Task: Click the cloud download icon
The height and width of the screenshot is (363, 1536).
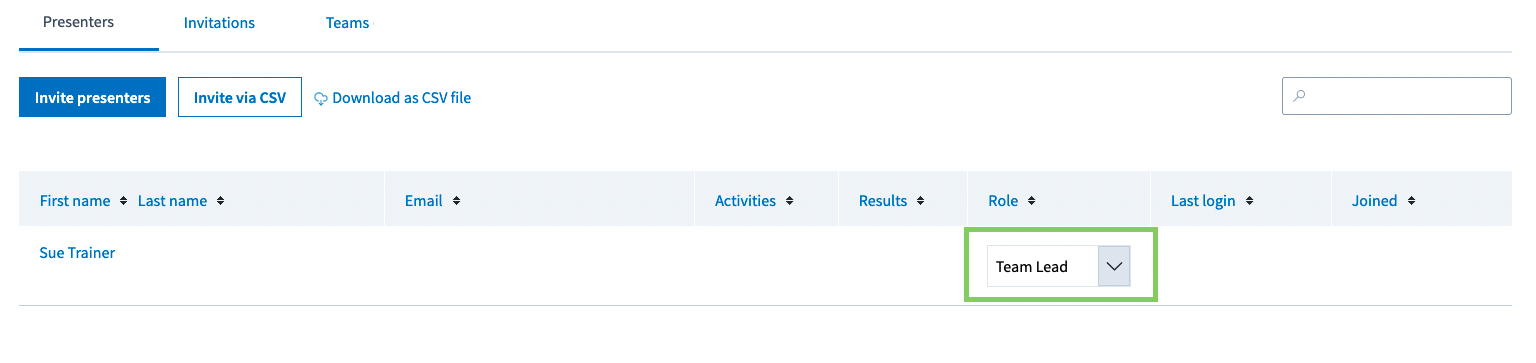Action: click(x=321, y=98)
